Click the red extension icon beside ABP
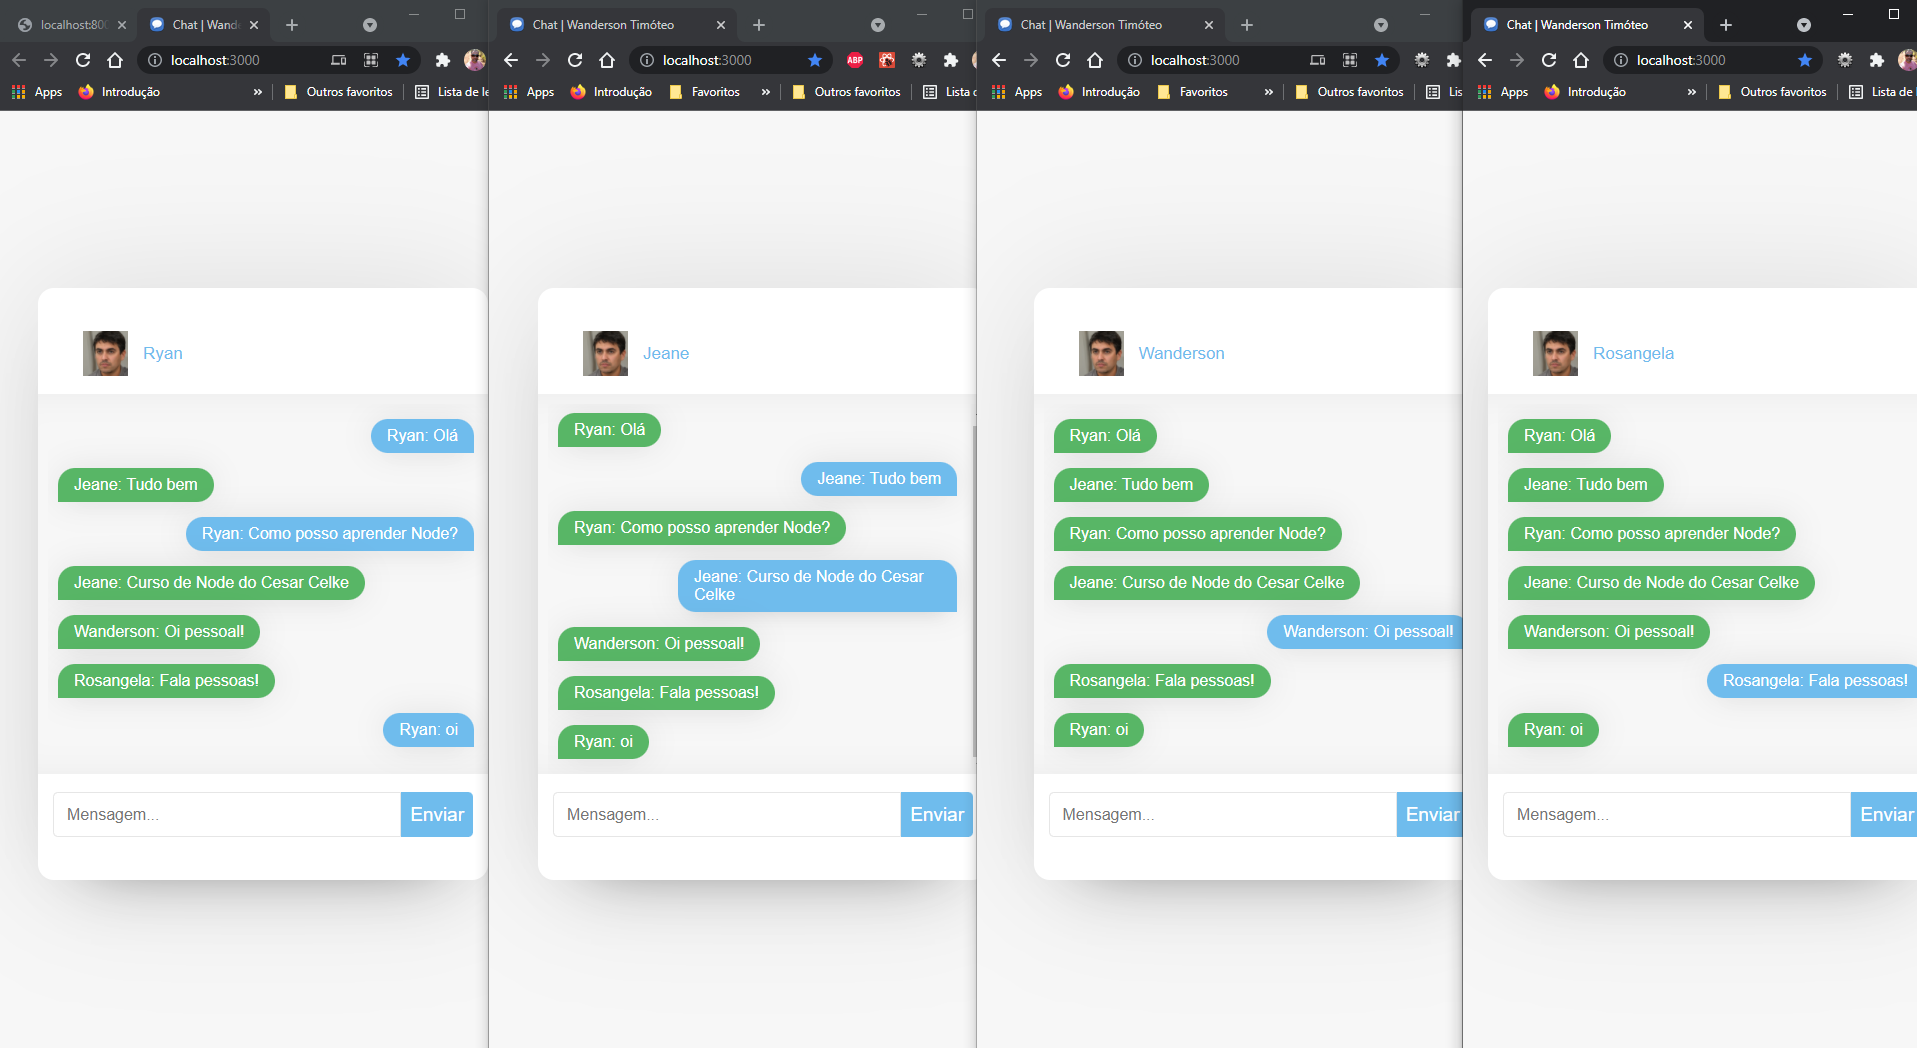This screenshot has width=1917, height=1048. click(x=887, y=60)
